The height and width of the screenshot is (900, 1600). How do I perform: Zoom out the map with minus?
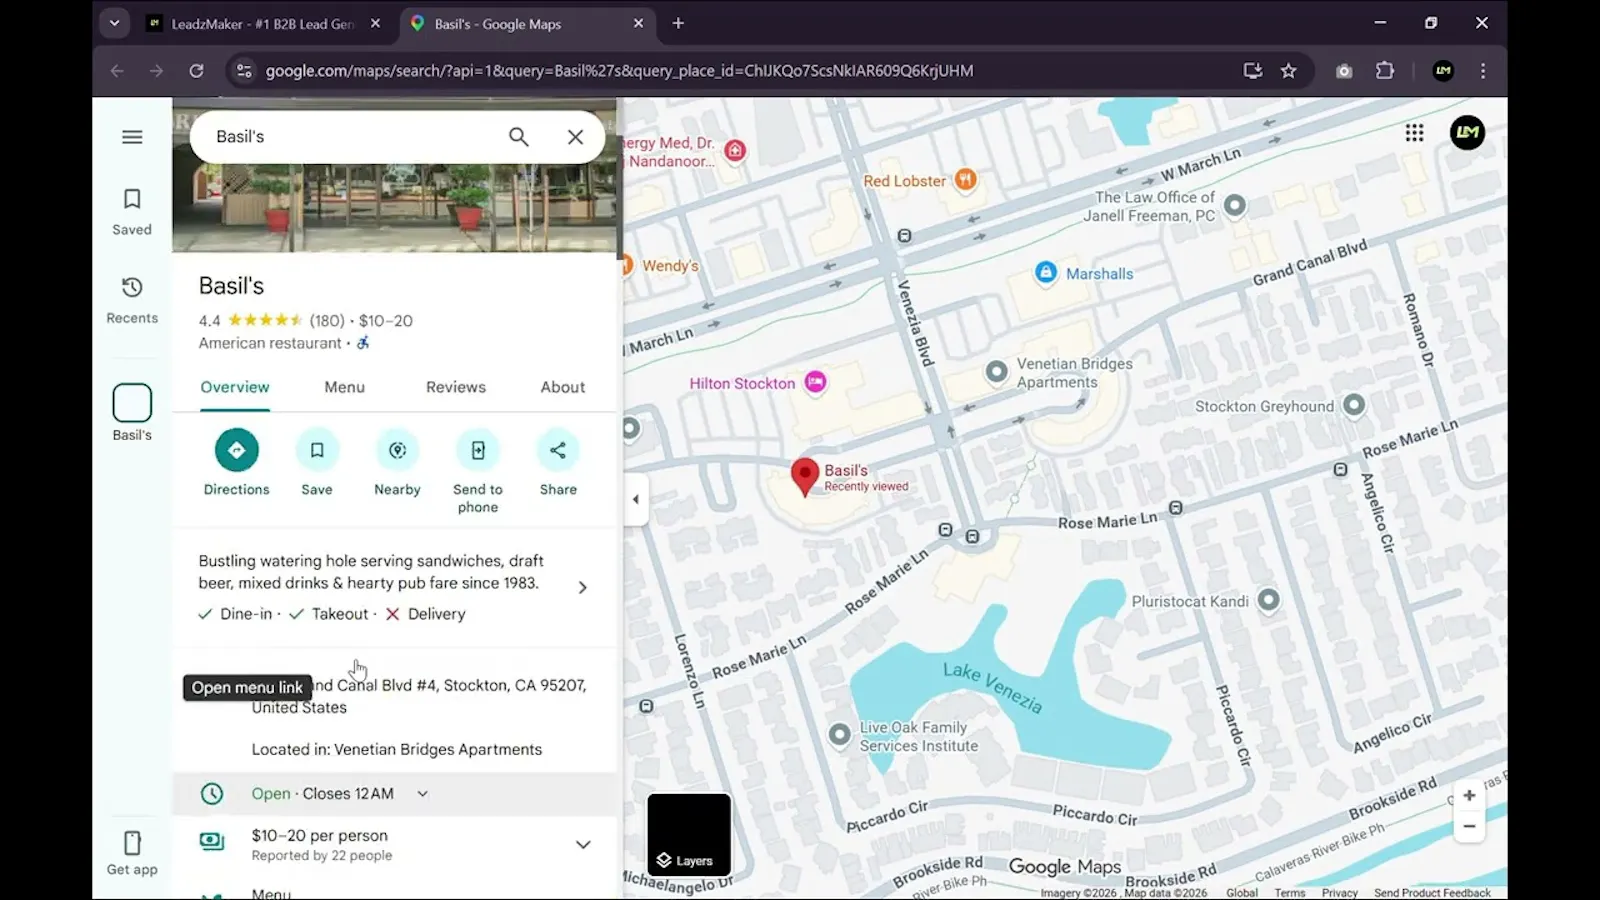click(x=1469, y=826)
